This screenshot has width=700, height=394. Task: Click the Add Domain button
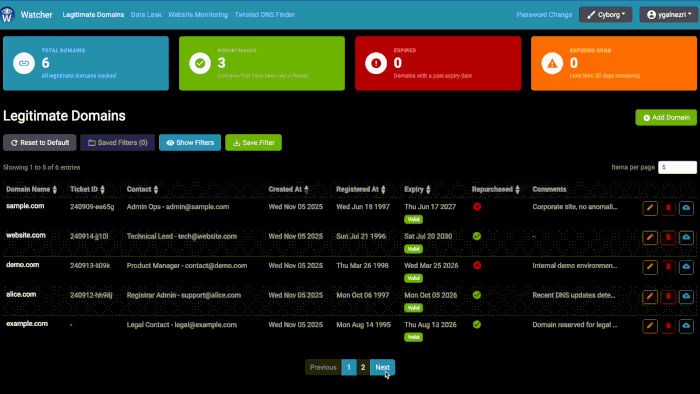[x=666, y=117]
